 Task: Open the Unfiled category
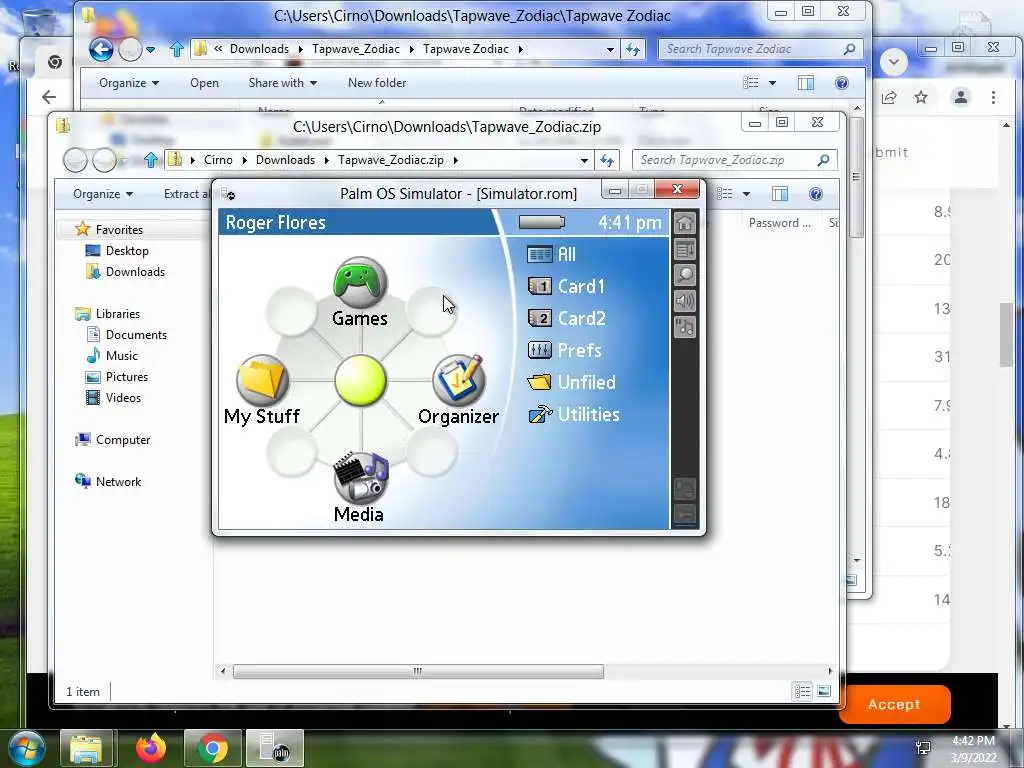[571, 382]
